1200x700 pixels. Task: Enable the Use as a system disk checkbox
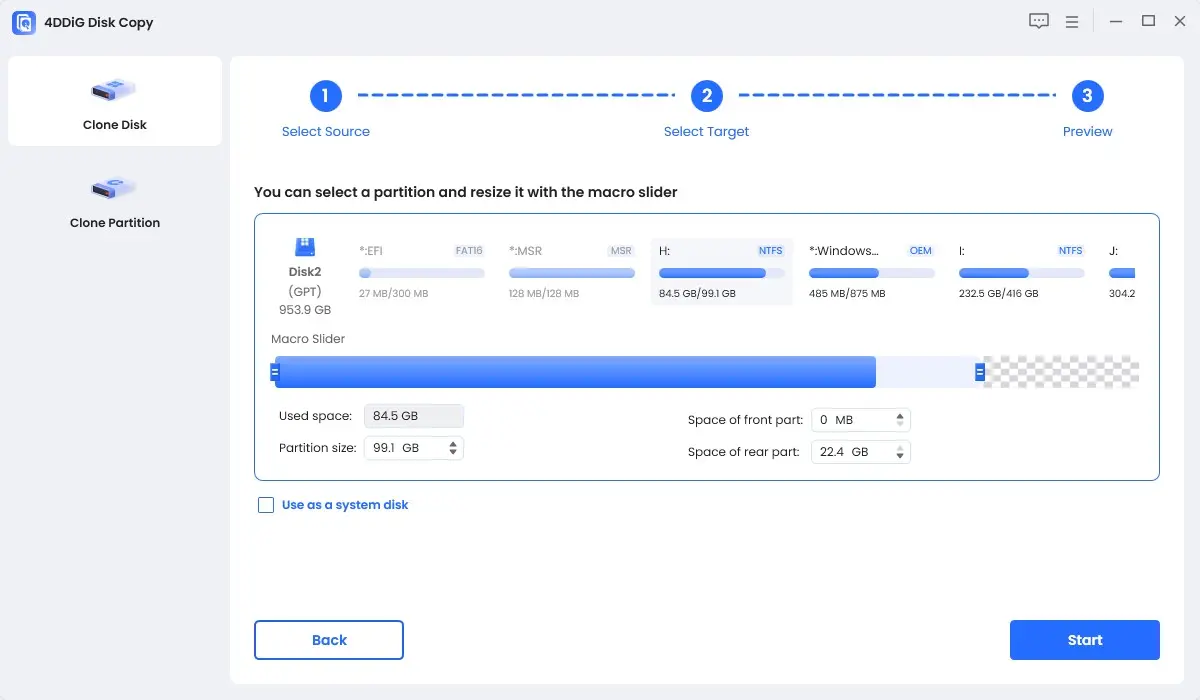[266, 505]
